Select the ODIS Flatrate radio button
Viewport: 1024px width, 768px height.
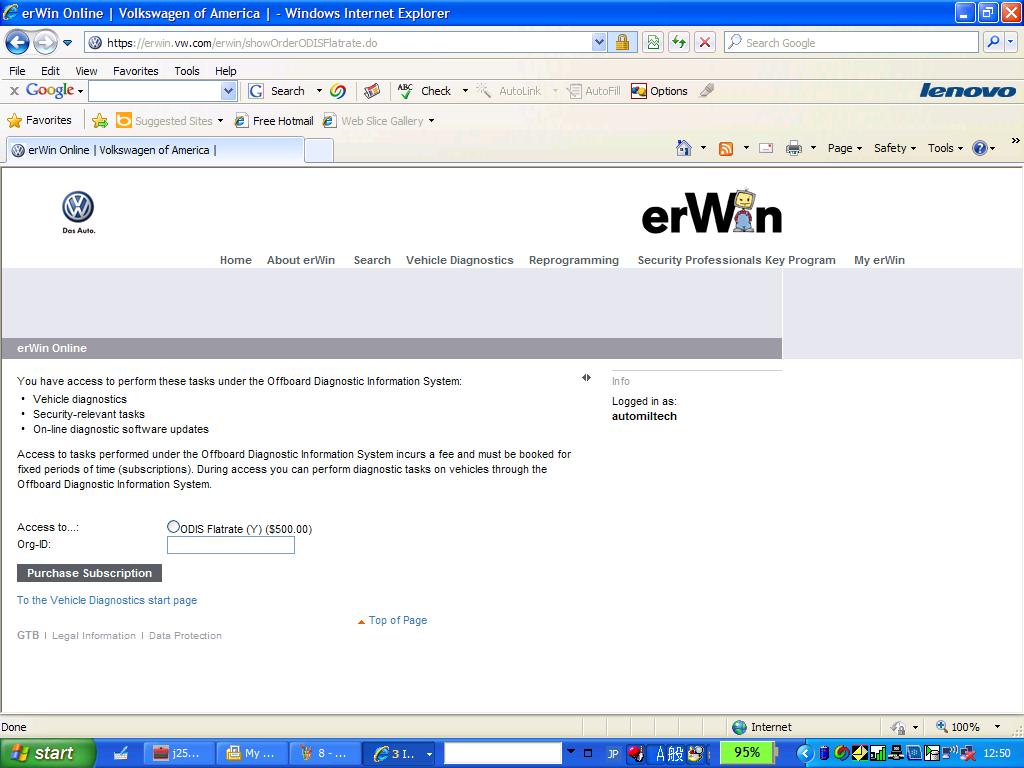[x=173, y=526]
